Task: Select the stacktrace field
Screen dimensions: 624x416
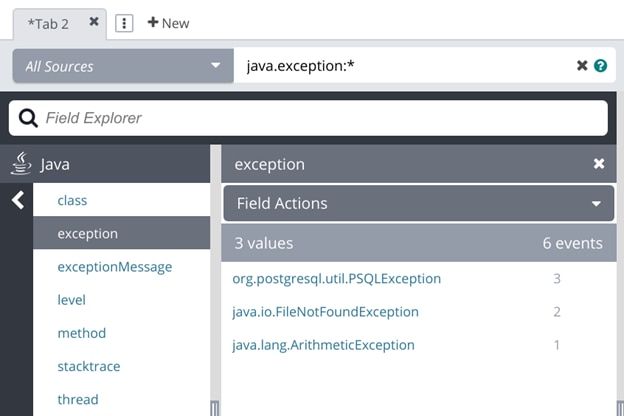Action: [88, 366]
